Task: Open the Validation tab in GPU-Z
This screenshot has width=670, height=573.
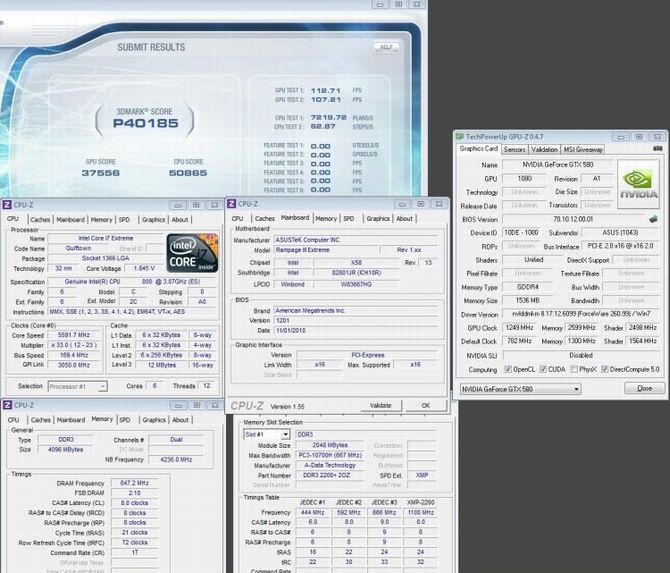Action: click(x=544, y=150)
